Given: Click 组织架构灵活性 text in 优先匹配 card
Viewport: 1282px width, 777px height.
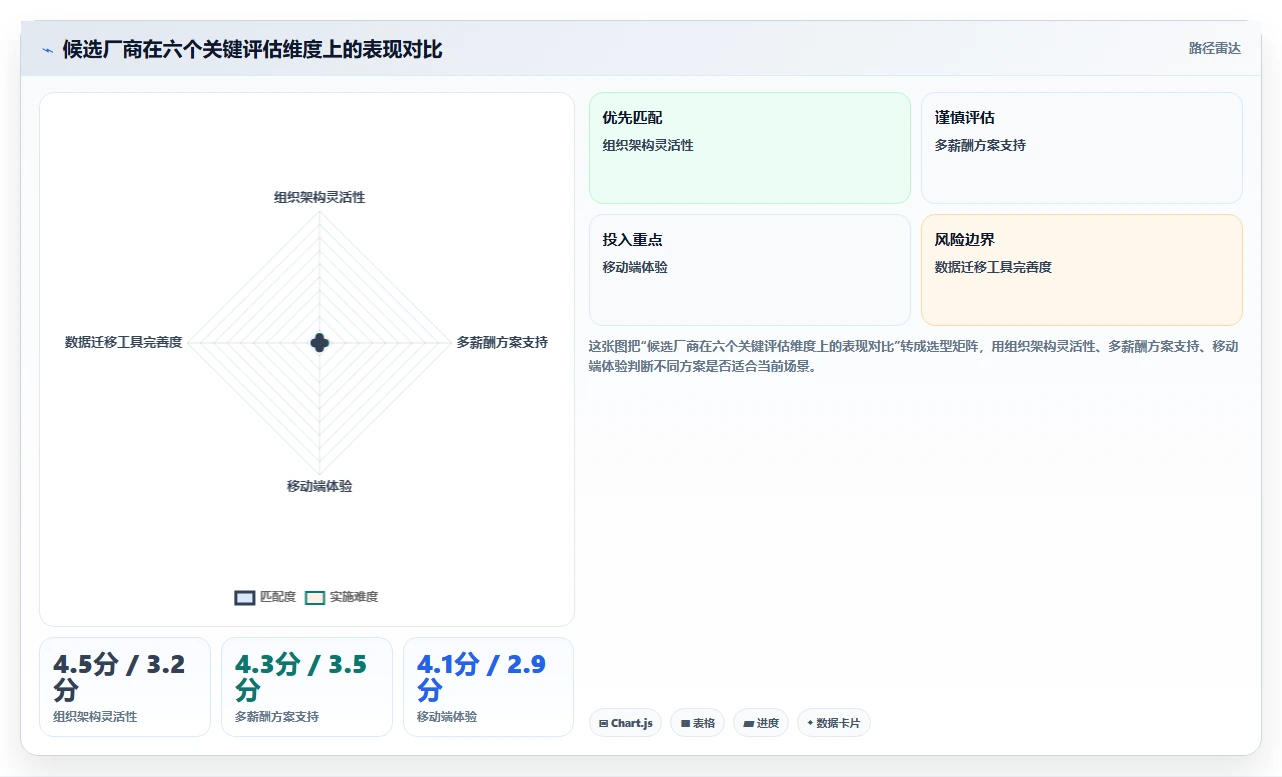Looking at the screenshot, I should pyautogui.click(x=648, y=145).
